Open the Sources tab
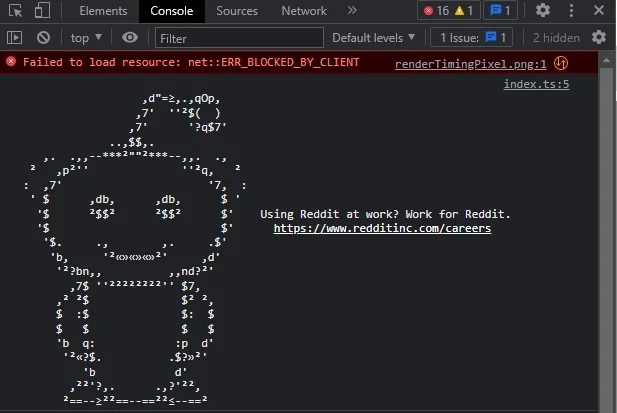 [x=237, y=11]
